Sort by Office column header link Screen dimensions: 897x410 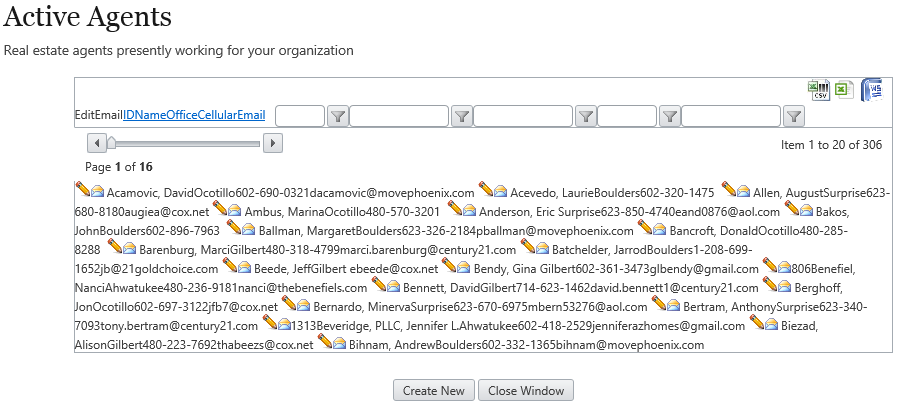(x=181, y=115)
